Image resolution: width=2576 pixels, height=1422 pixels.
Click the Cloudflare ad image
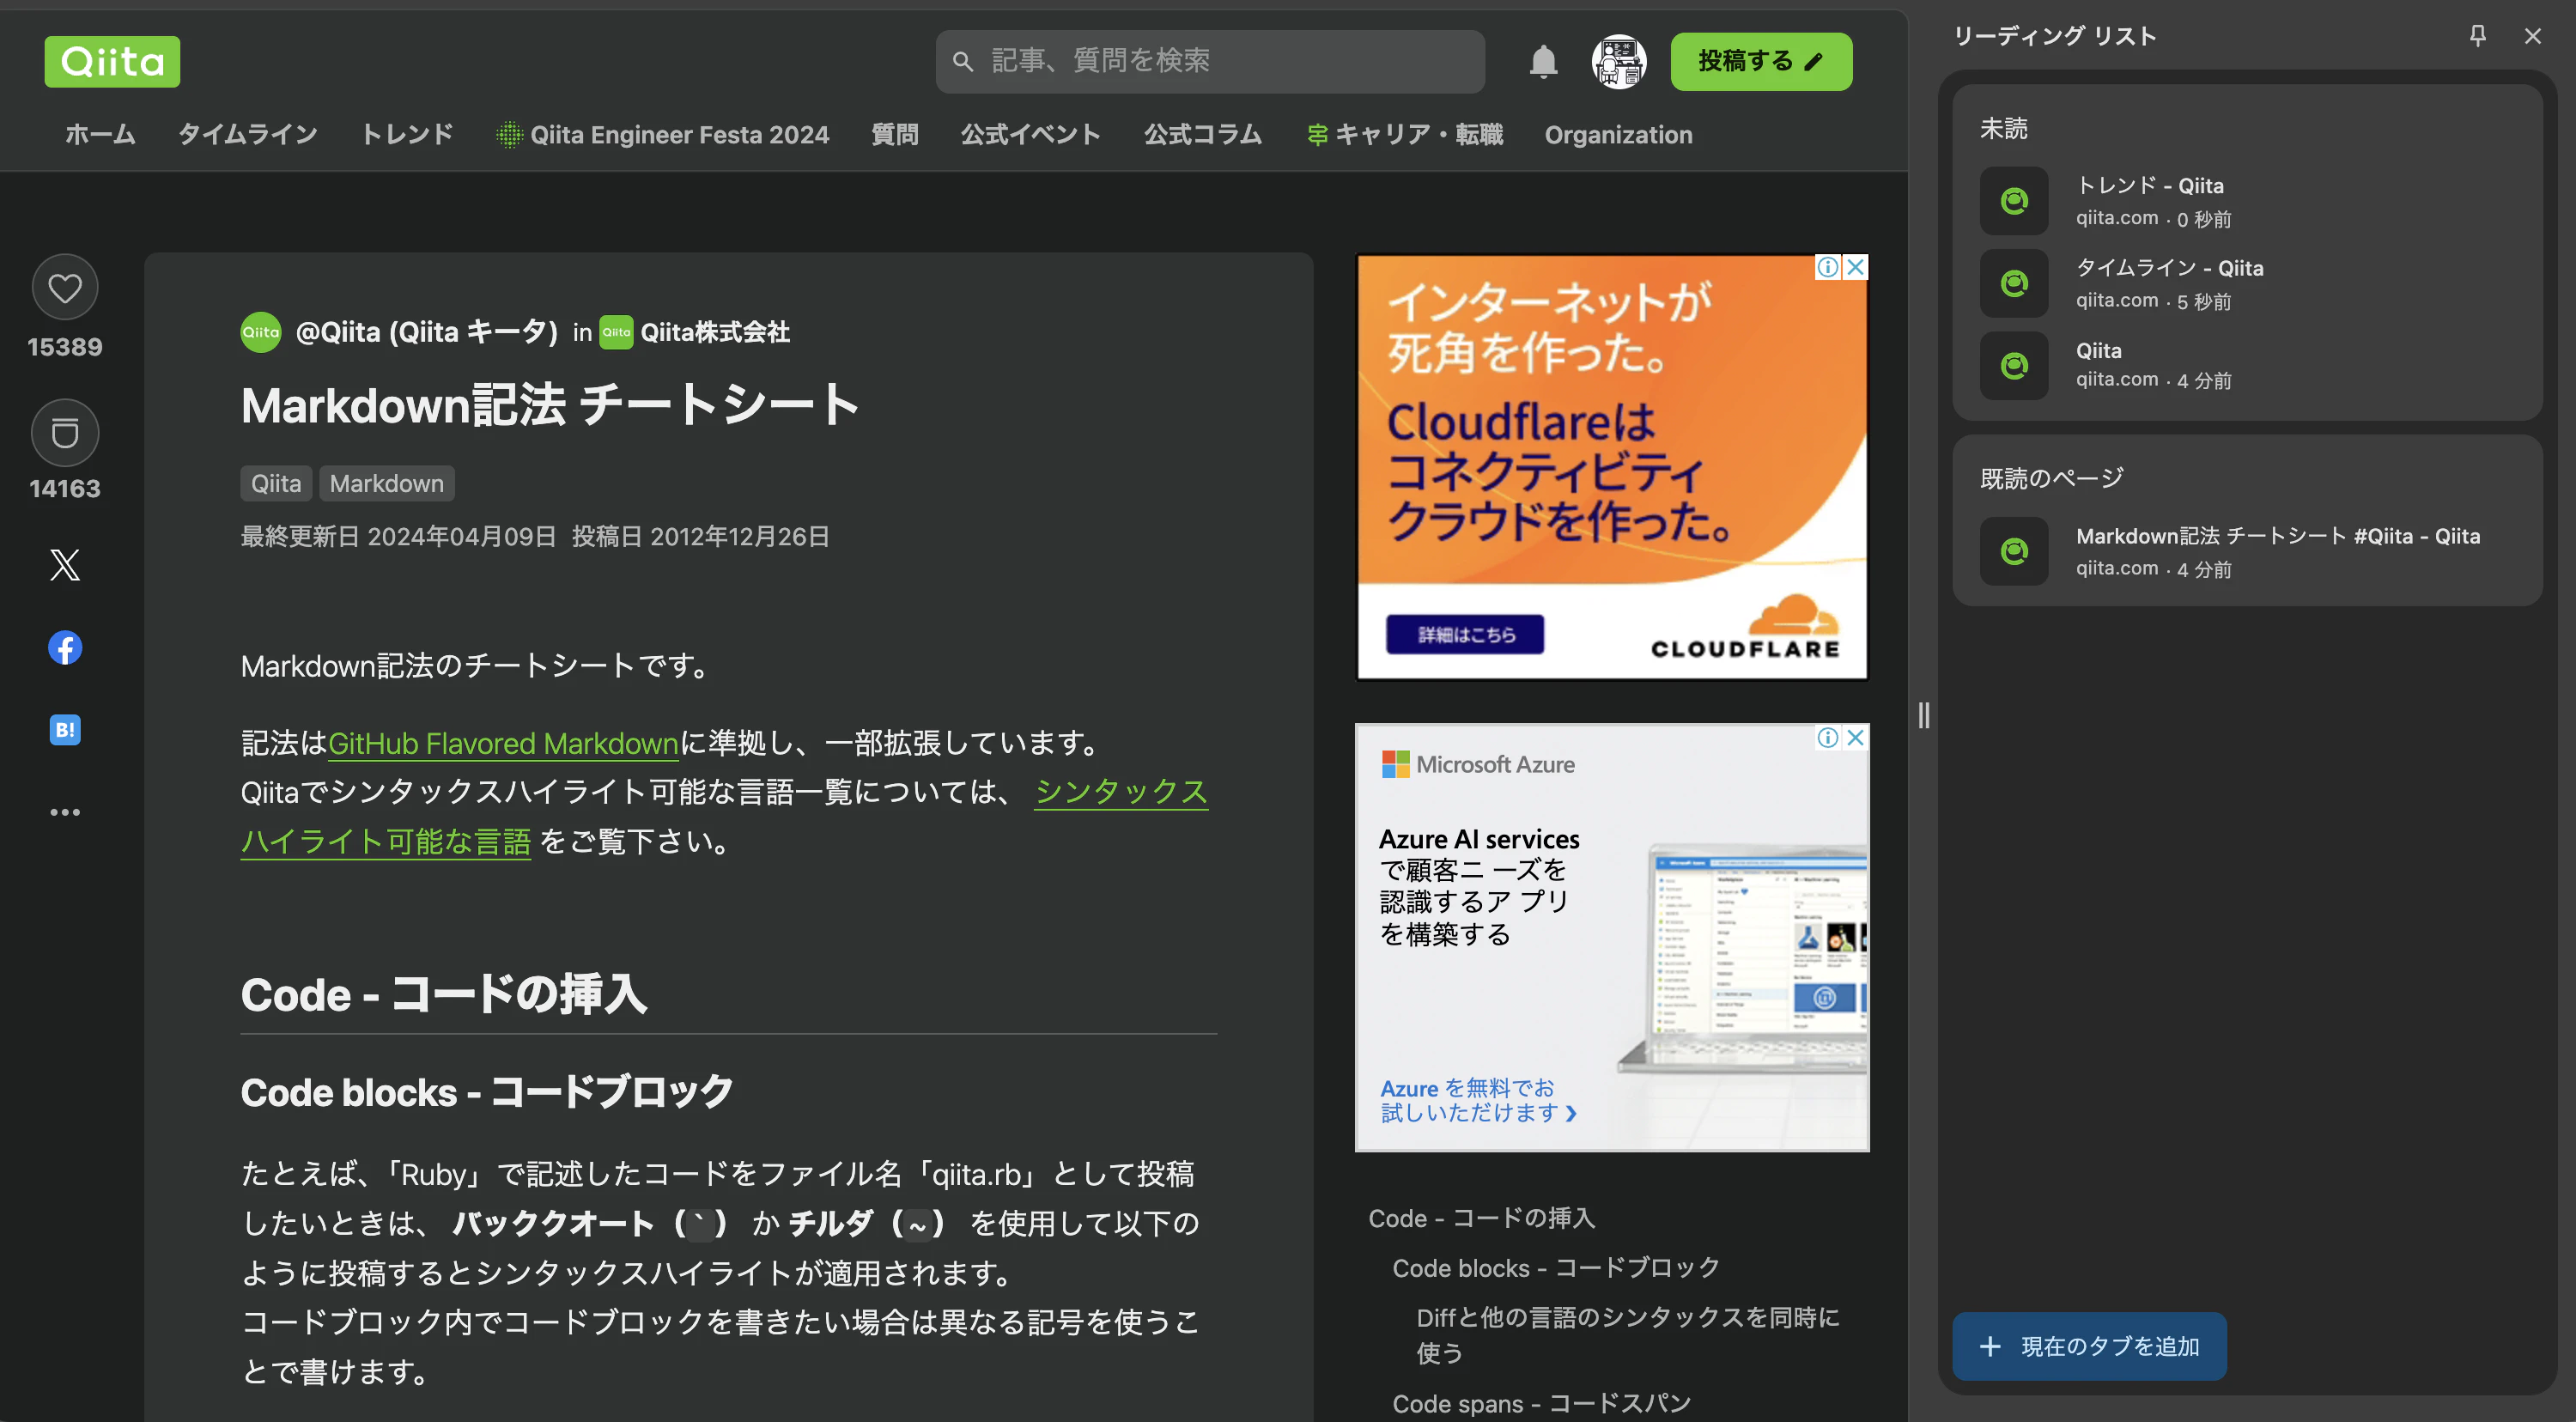[1612, 467]
